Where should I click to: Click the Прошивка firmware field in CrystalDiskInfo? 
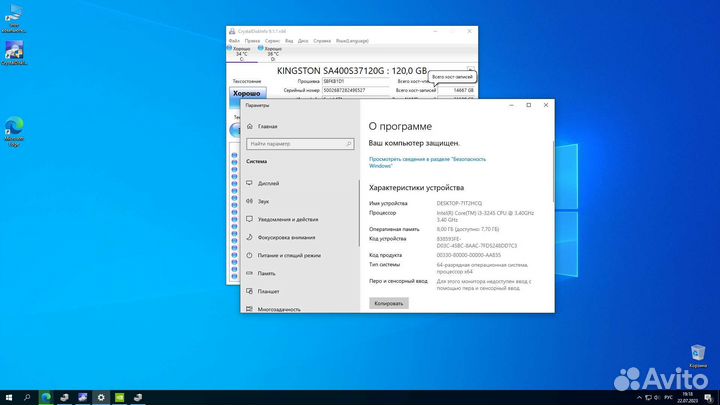coord(356,81)
